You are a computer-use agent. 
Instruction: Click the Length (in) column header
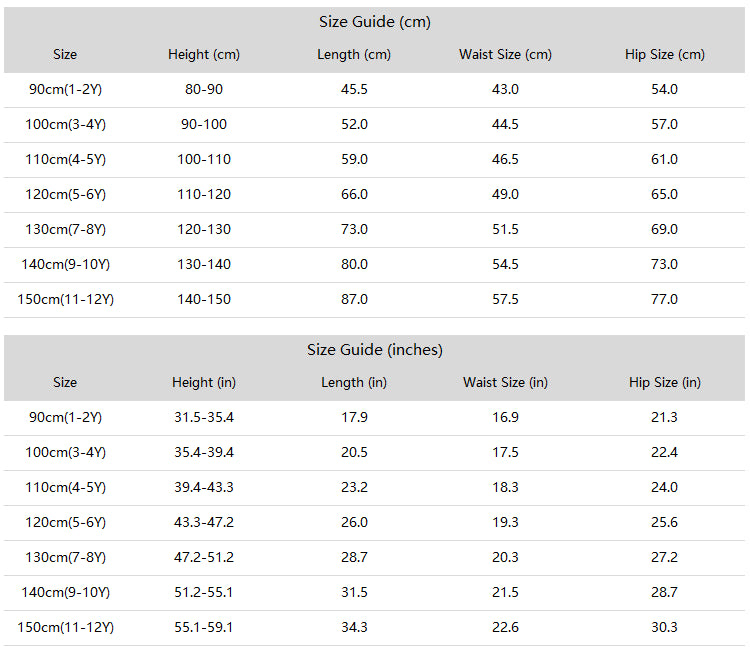click(x=354, y=383)
